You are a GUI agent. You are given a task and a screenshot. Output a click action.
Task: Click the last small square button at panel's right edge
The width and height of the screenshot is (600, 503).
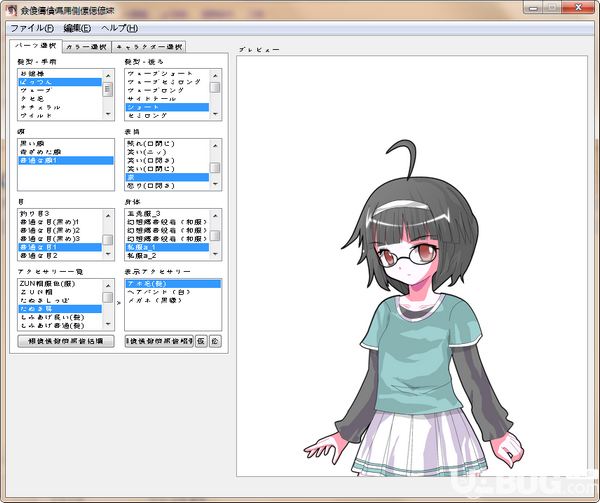coord(215,341)
